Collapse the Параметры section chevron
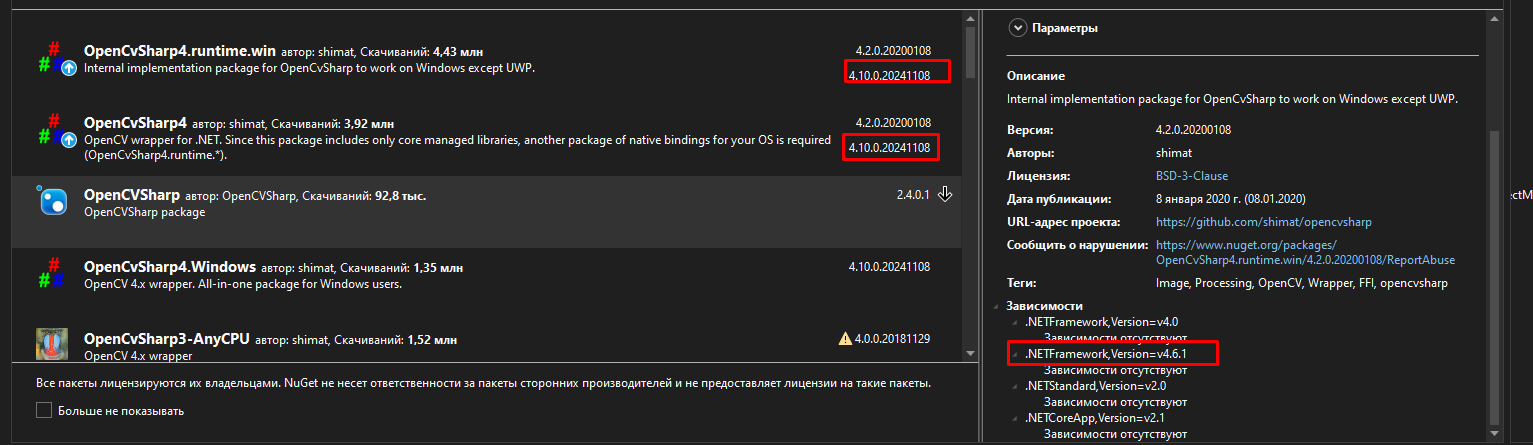 point(1018,28)
